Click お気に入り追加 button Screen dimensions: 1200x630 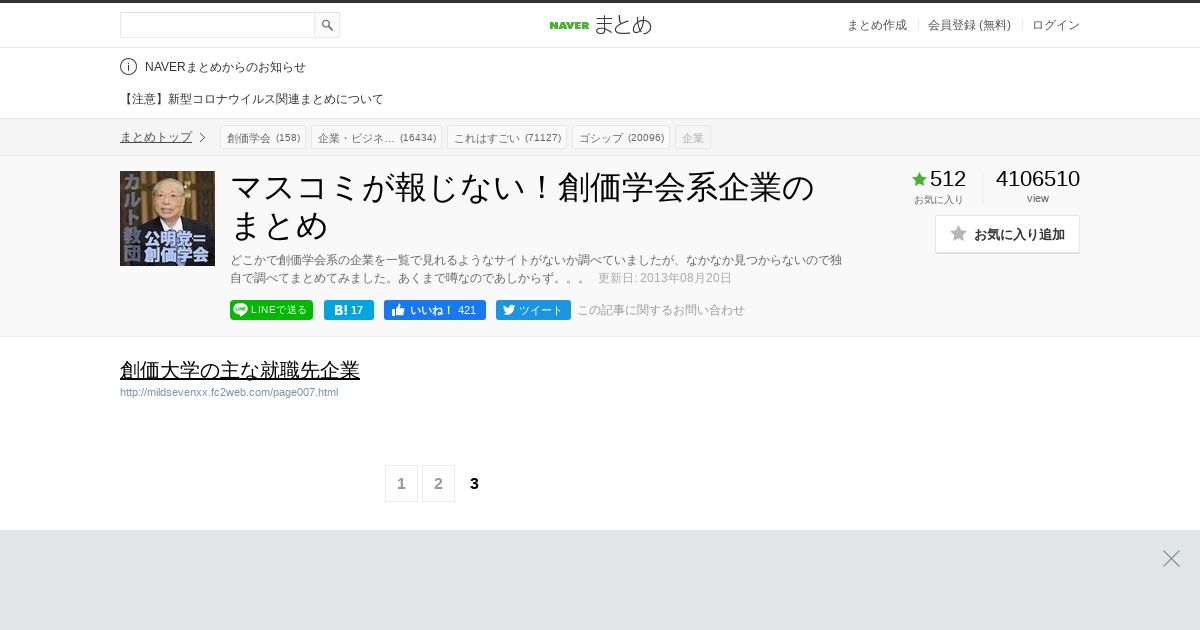pyautogui.click(x=1007, y=234)
